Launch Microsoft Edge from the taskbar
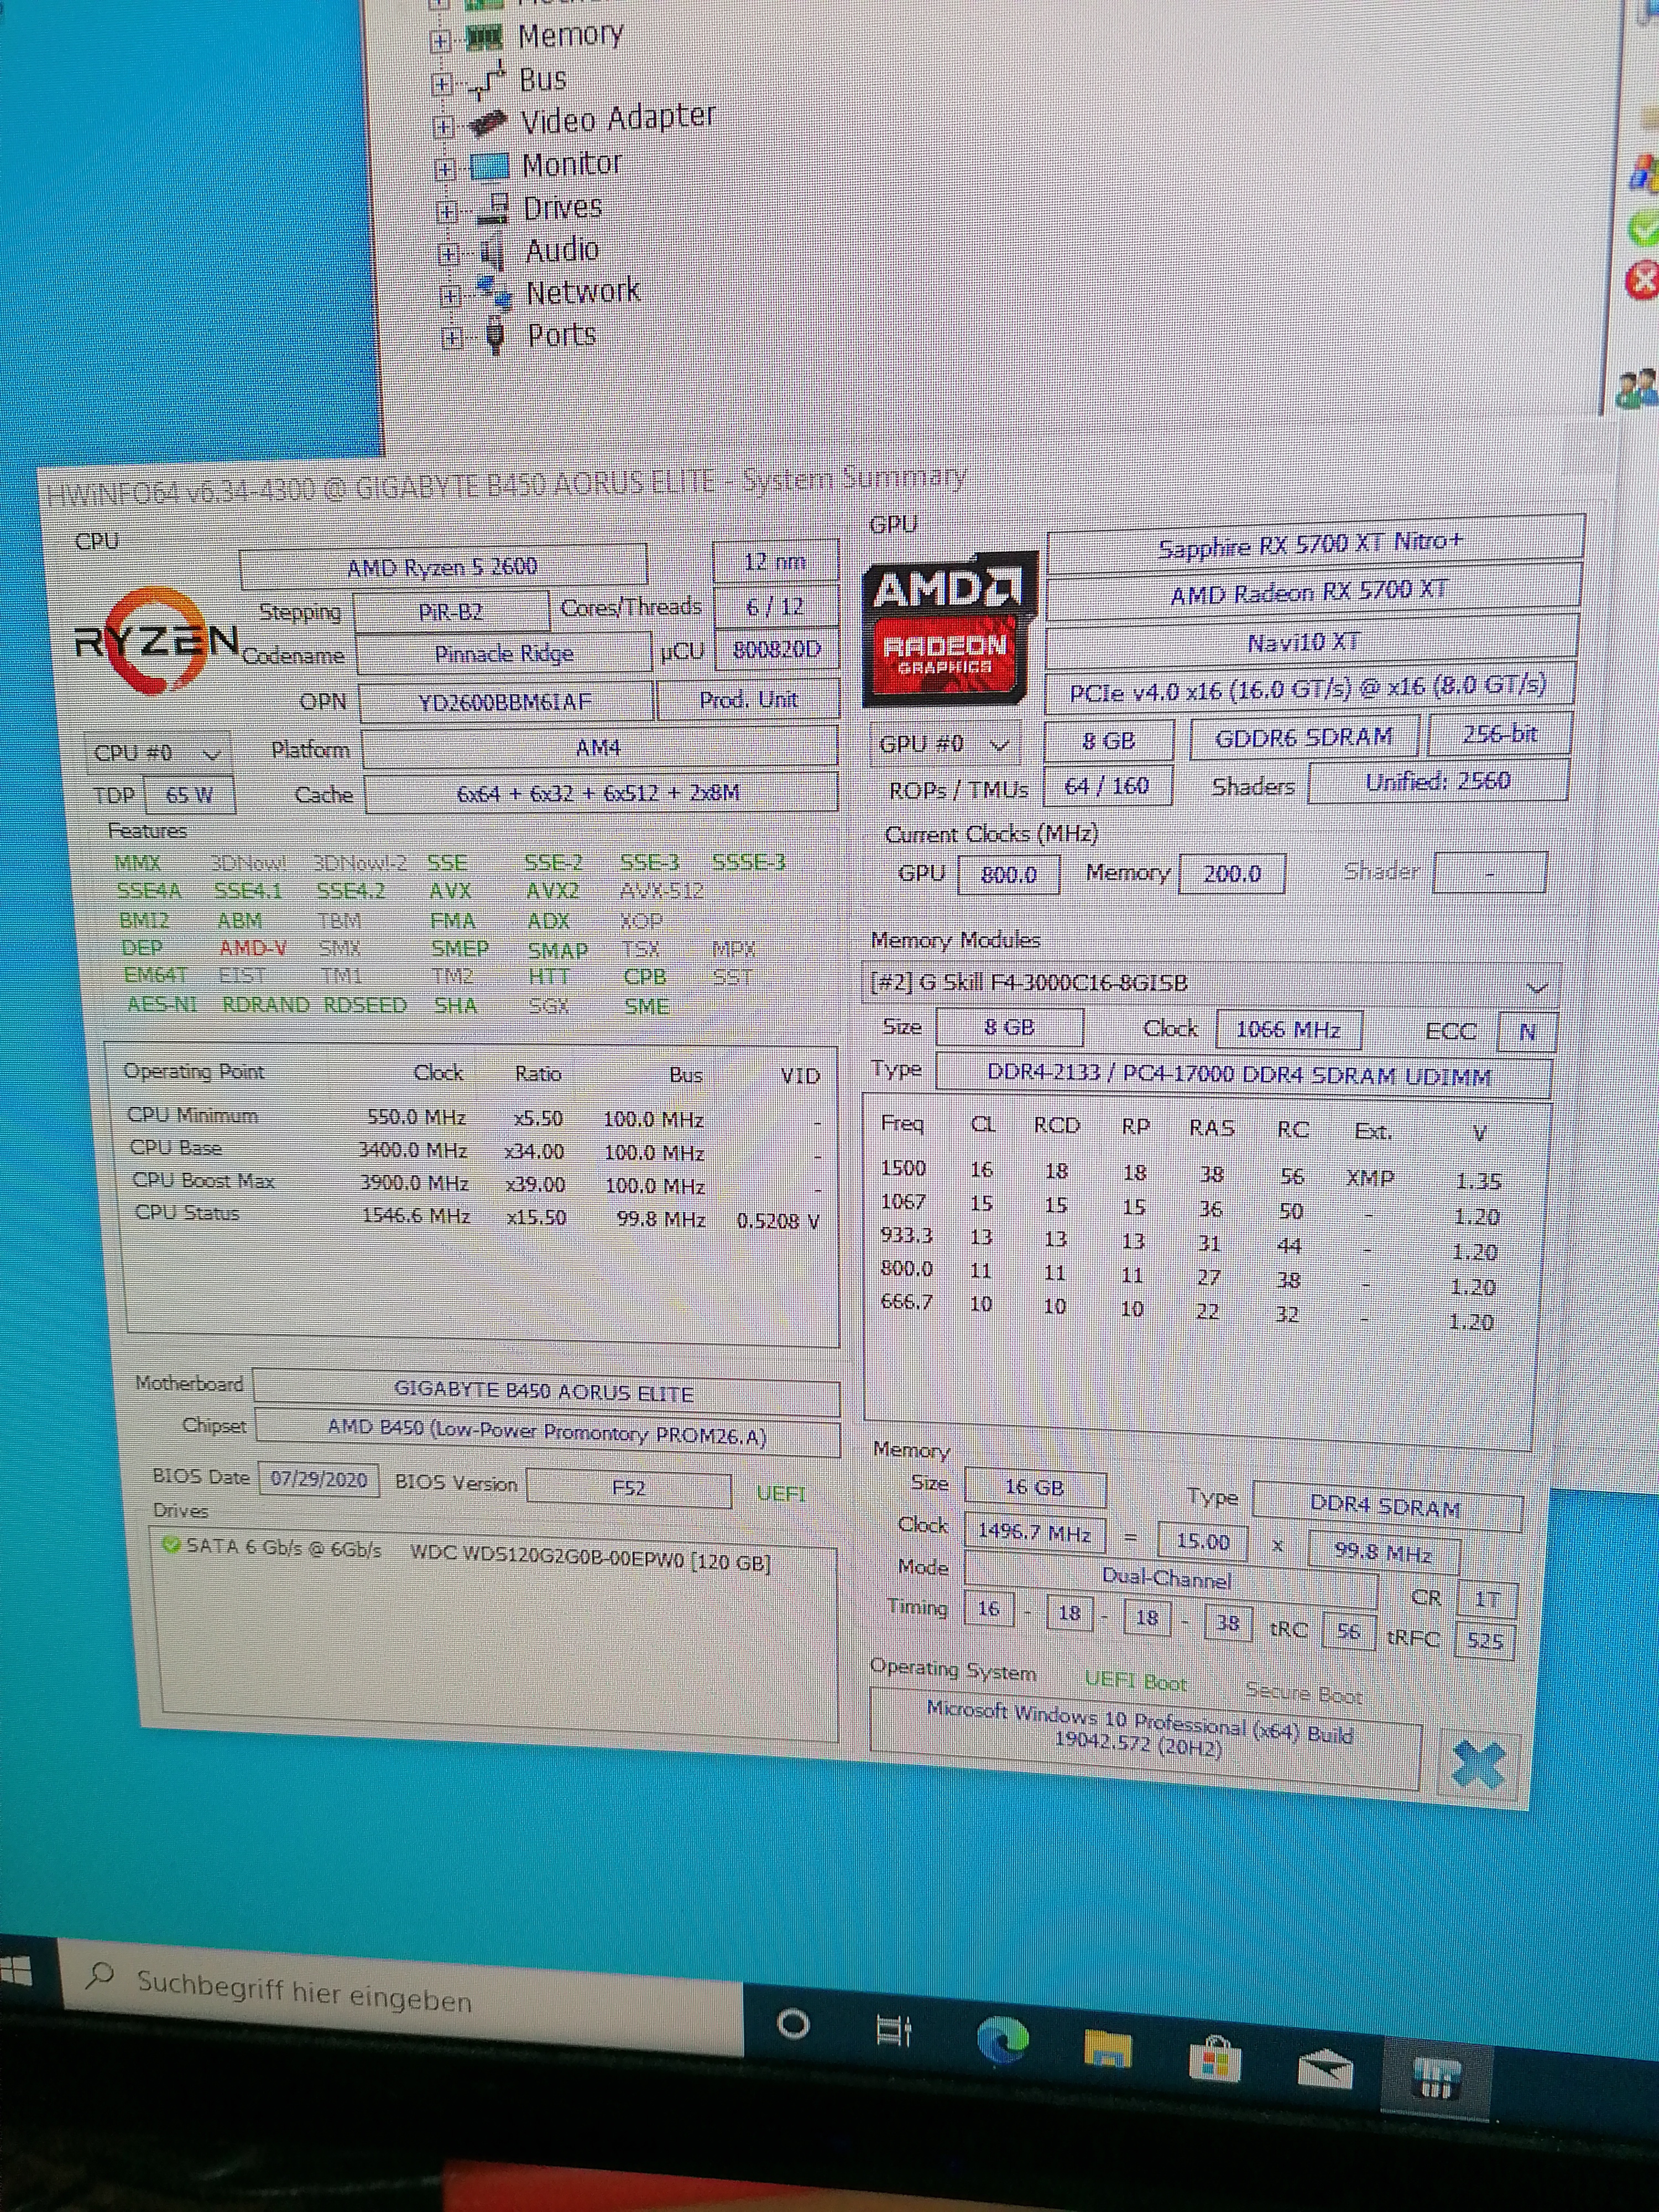Image resolution: width=1659 pixels, height=2212 pixels. pos(1002,2040)
